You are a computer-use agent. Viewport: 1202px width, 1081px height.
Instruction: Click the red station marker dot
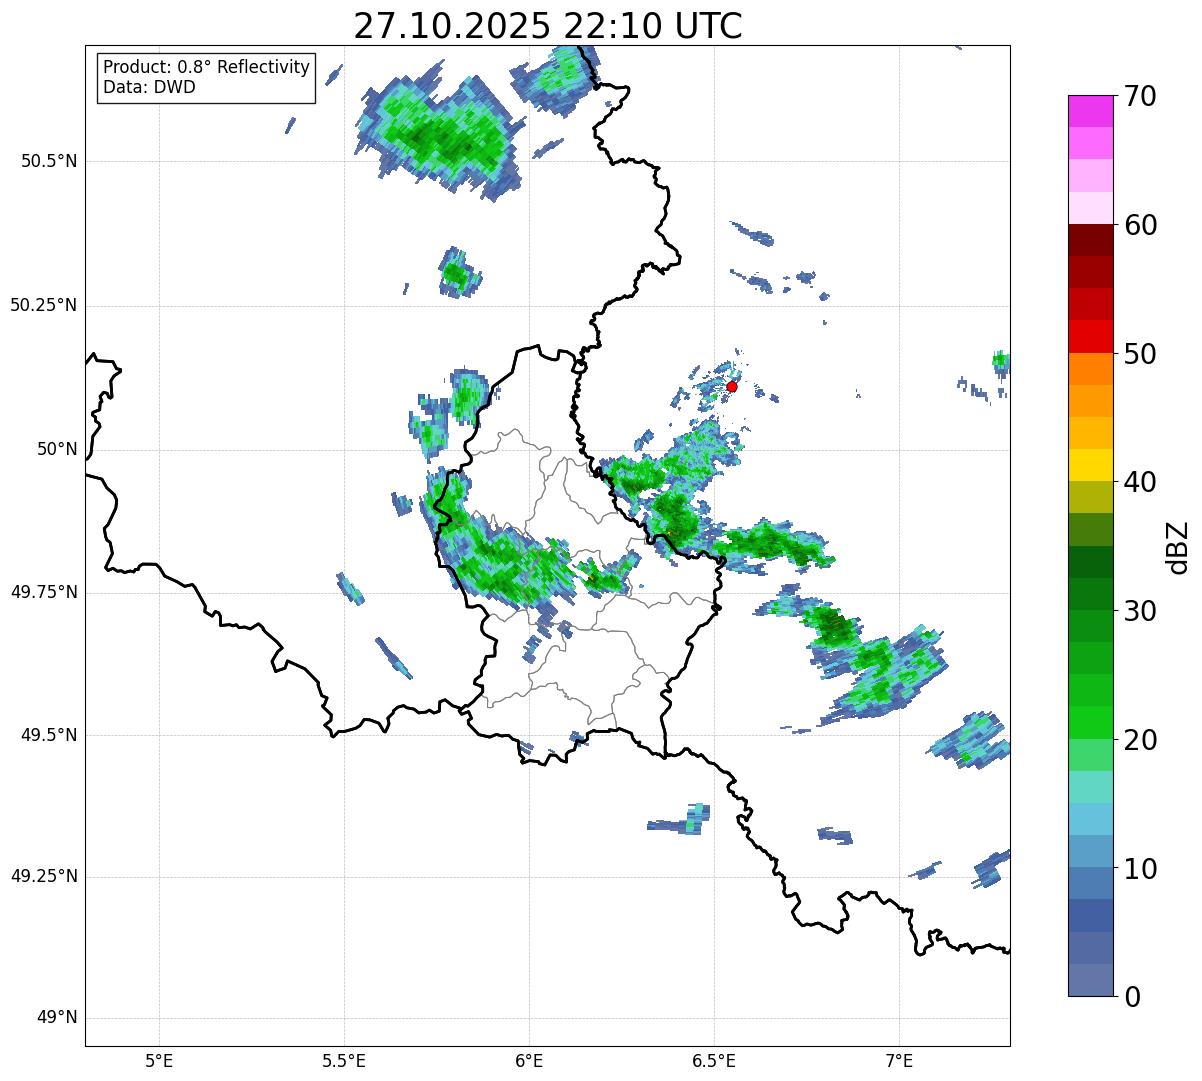pos(732,386)
